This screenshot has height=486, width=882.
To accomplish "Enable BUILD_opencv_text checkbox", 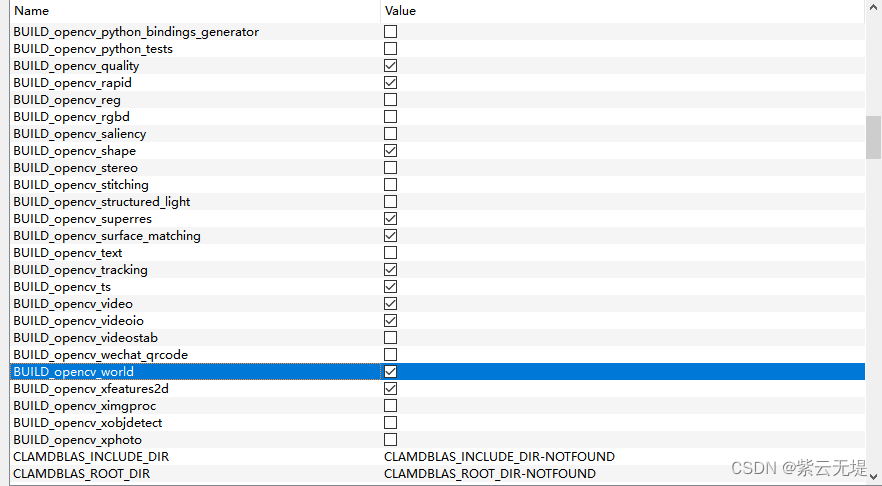I will 390,253.
